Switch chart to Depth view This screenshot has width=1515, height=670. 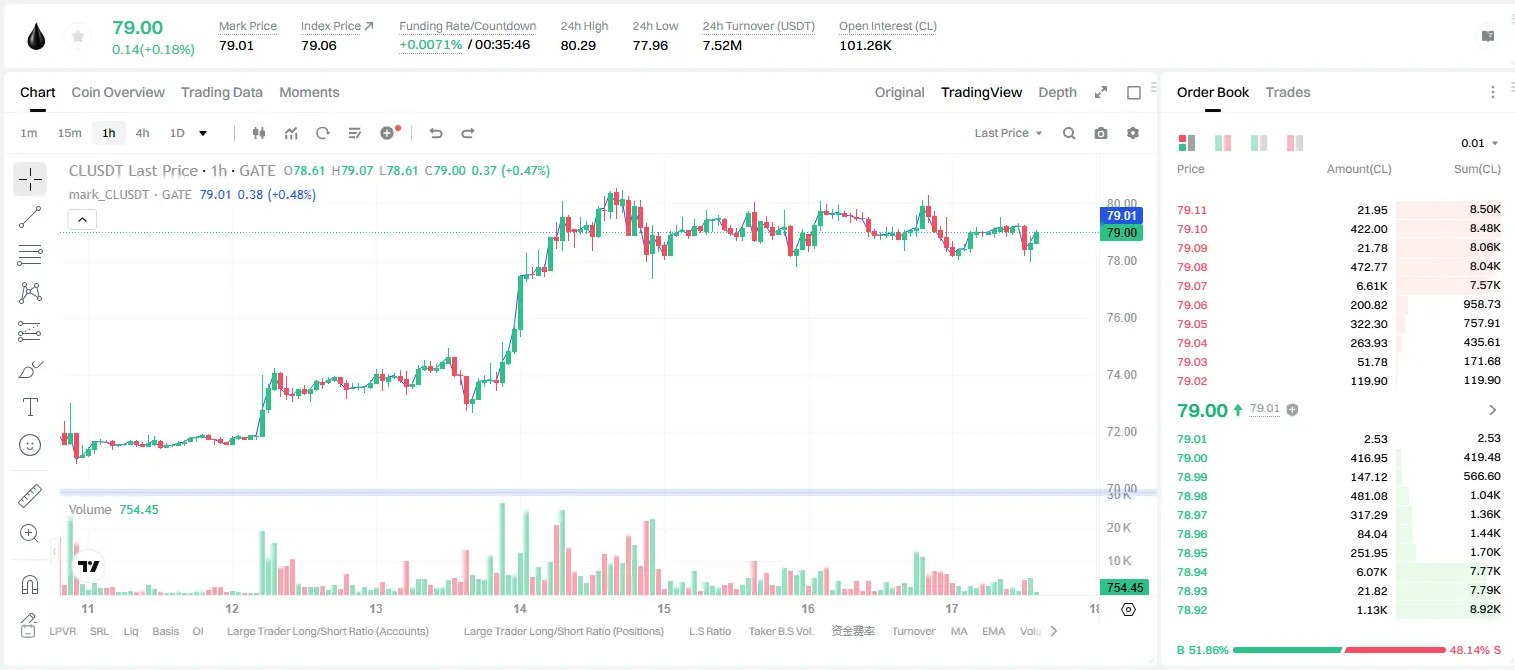(x=1057, y=92)
